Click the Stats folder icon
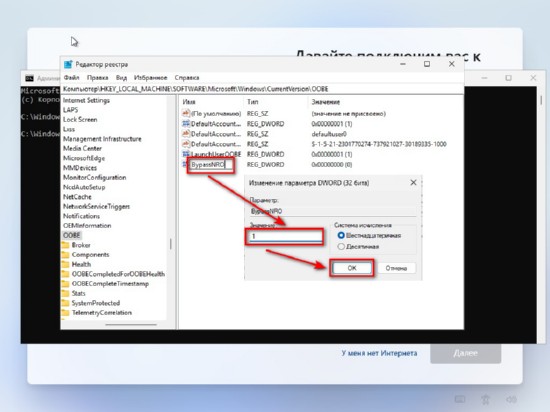The image size is (550, 412). point(66,293)
